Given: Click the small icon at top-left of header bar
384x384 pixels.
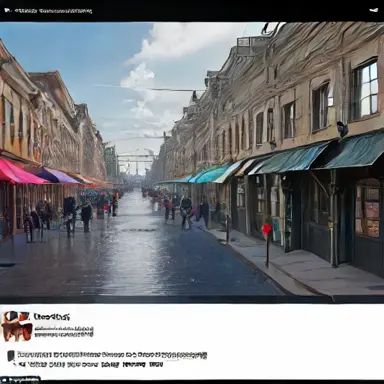Looking at the screenshot, I should [8, 11].
